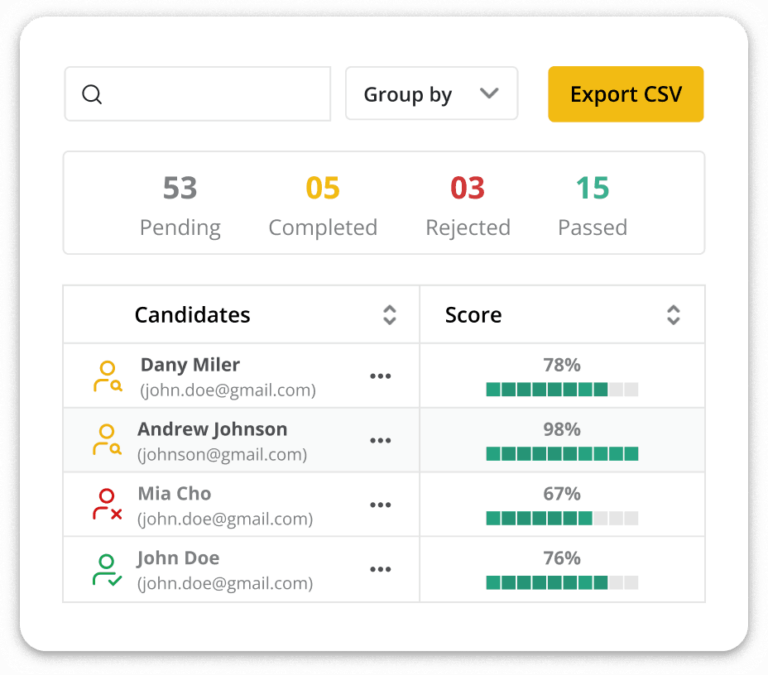This screenshot has height=675, width=768.
Task: Click Mia Cho's rejected candidate icon
Action: pyautogui.click(x=107, y=504)
